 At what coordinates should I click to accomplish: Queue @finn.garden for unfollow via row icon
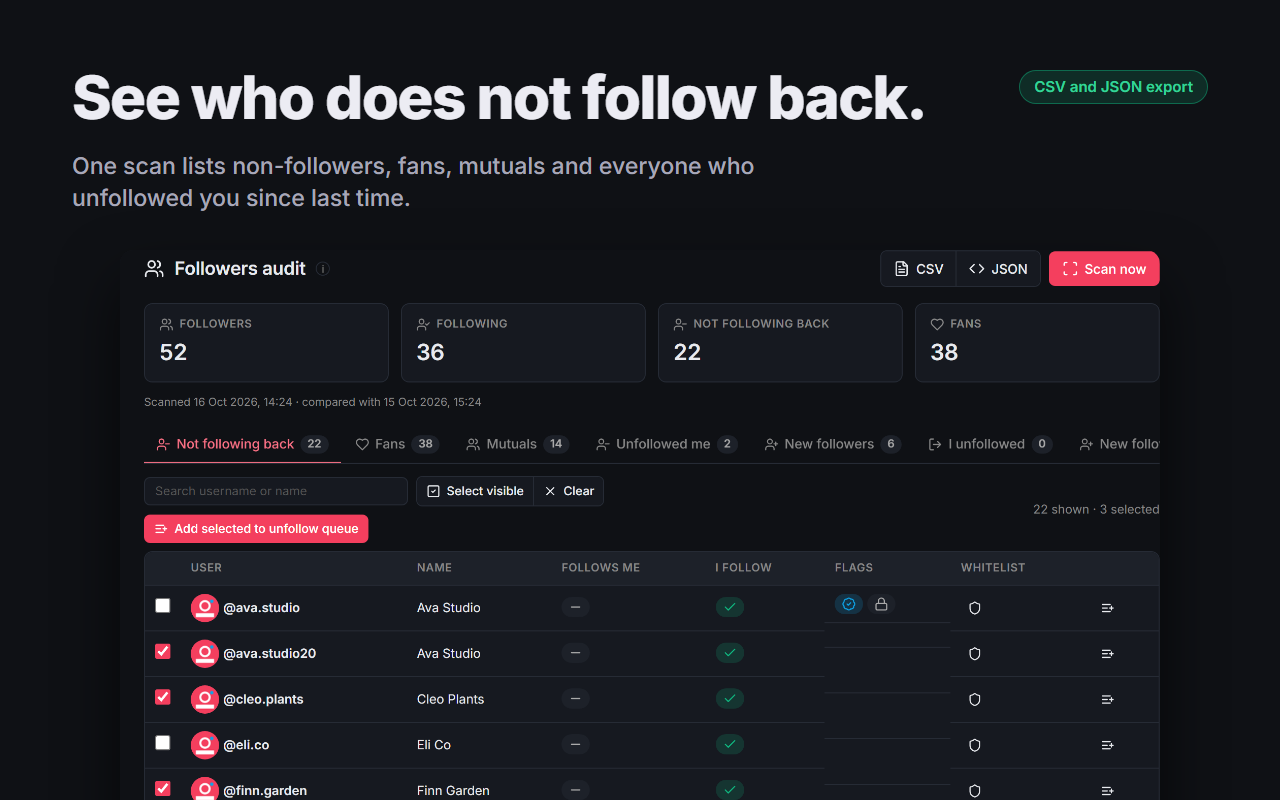pos(1107,791)
